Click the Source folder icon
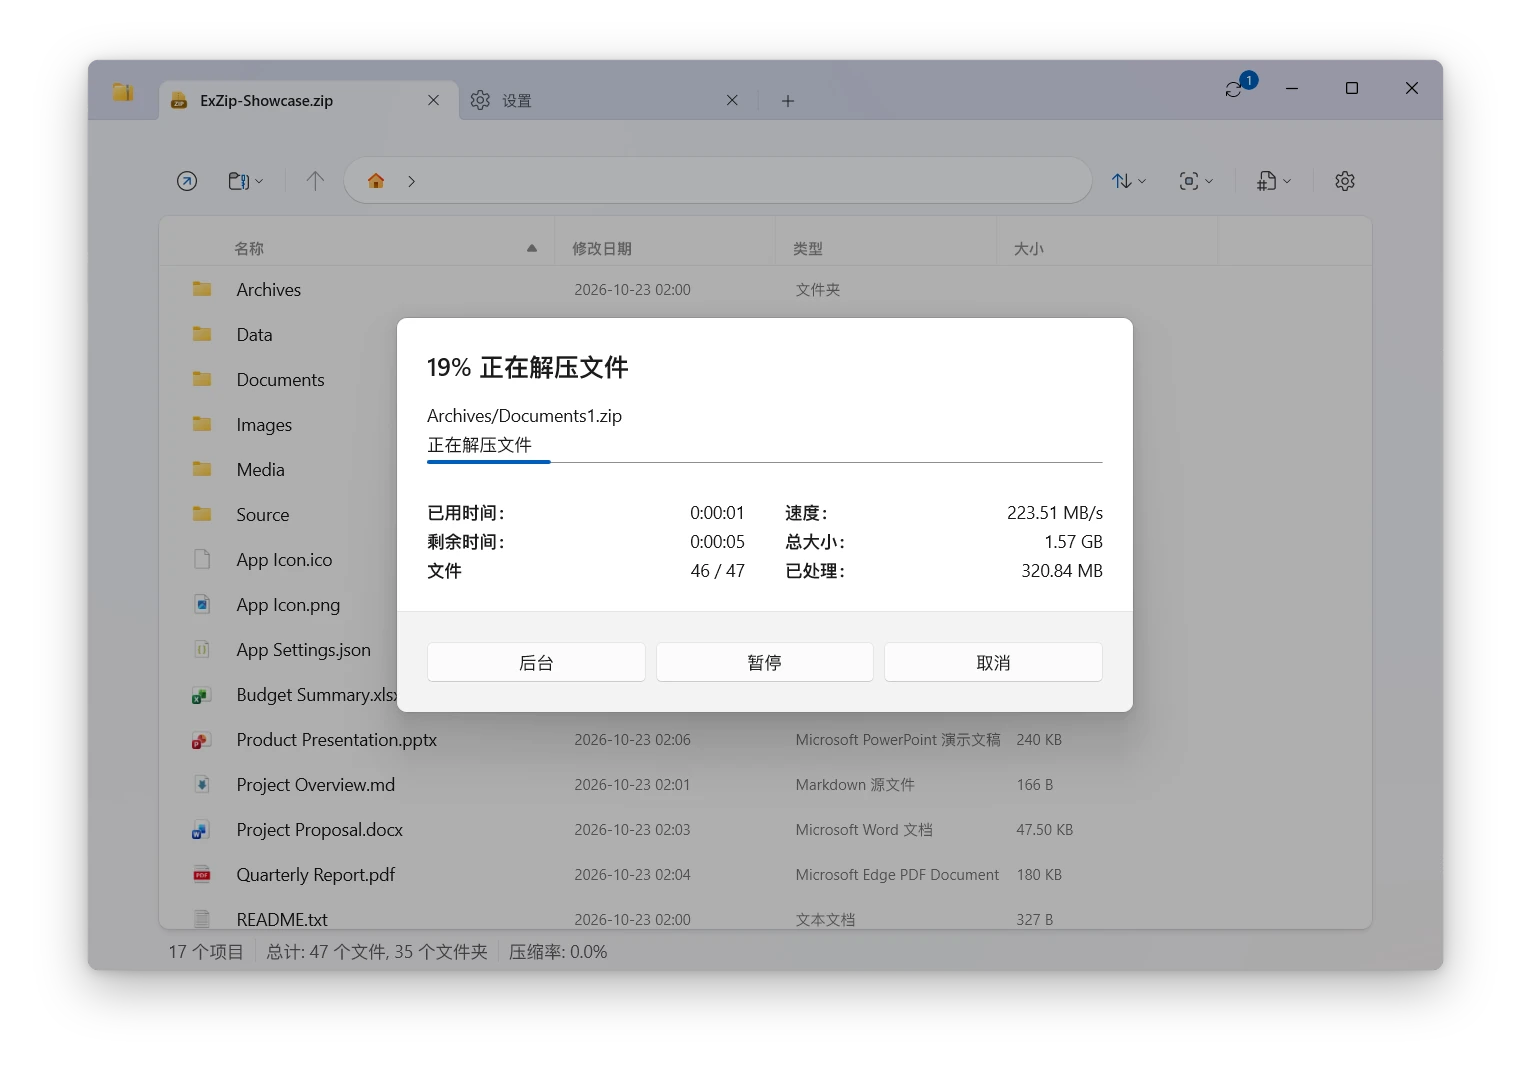The width and height of the screenshot is (1531, 1086). pyautogui.click(x=202, y=514)
